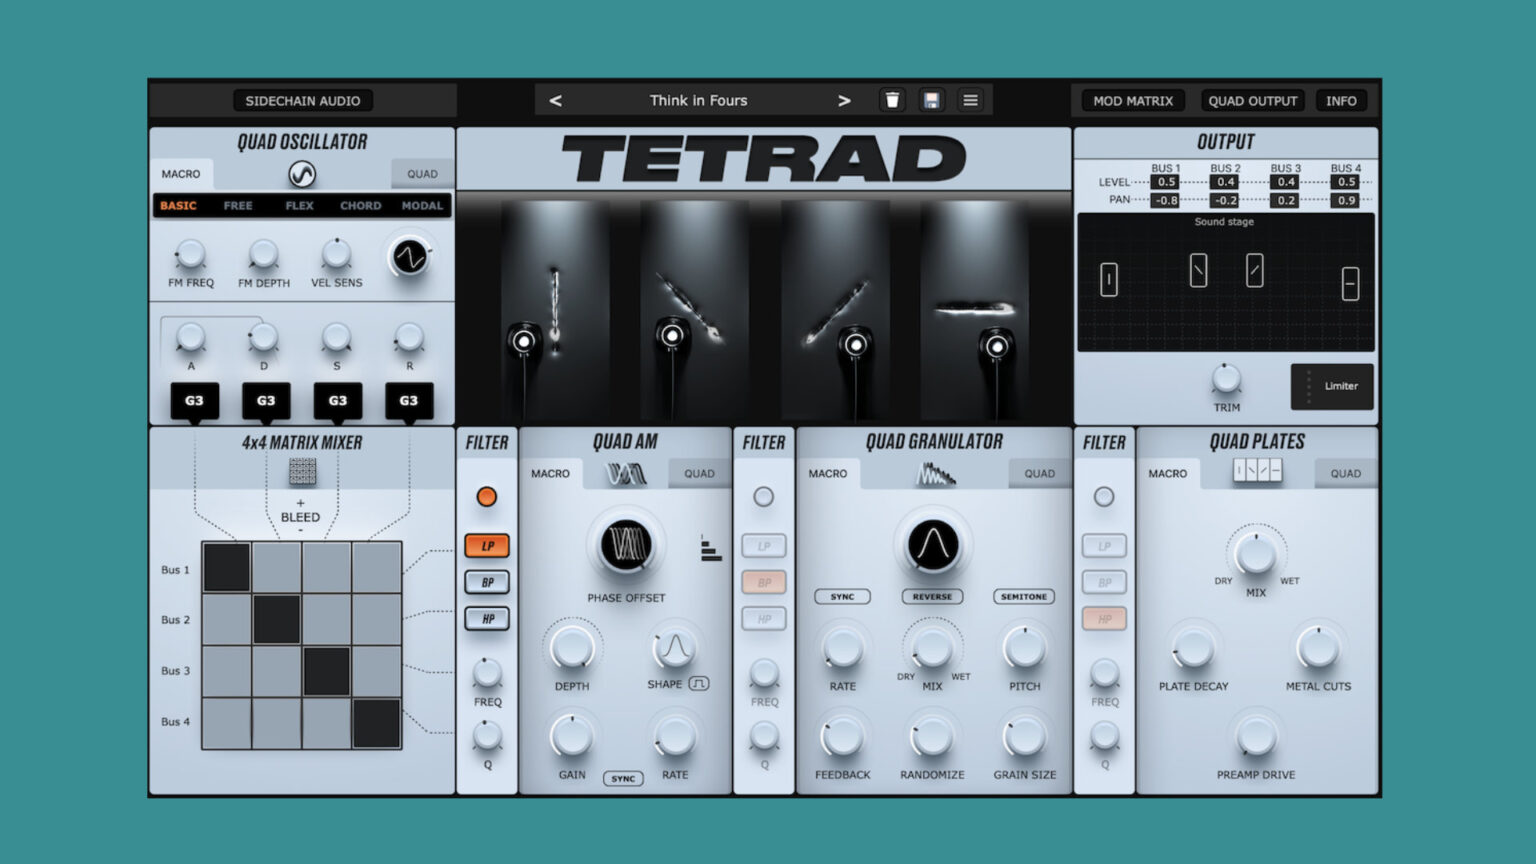Click the waveform icon in the Quad Oscillator header

click(302, 172)
